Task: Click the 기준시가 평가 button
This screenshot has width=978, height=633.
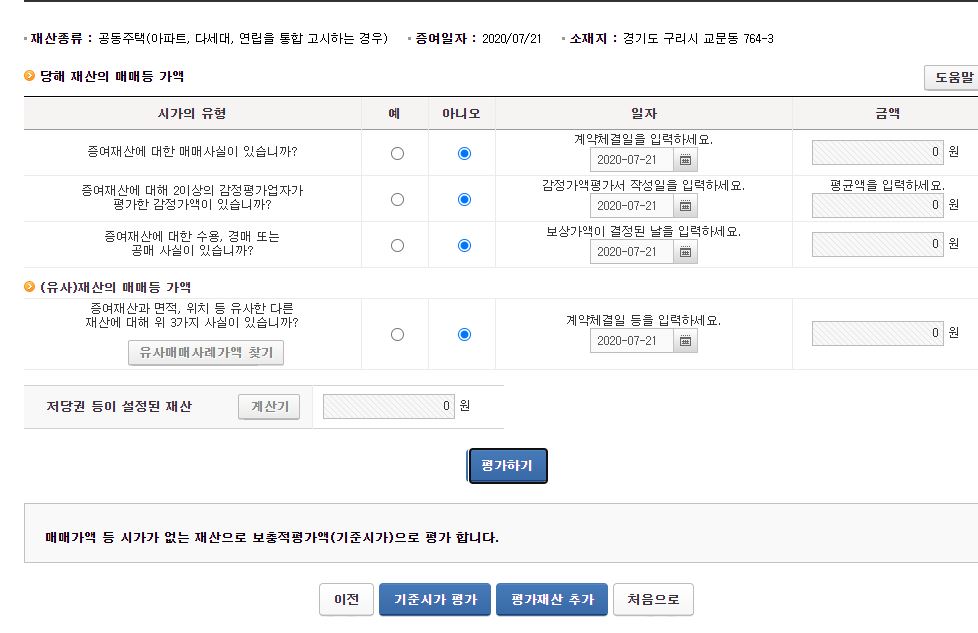Action: point(435,599)
